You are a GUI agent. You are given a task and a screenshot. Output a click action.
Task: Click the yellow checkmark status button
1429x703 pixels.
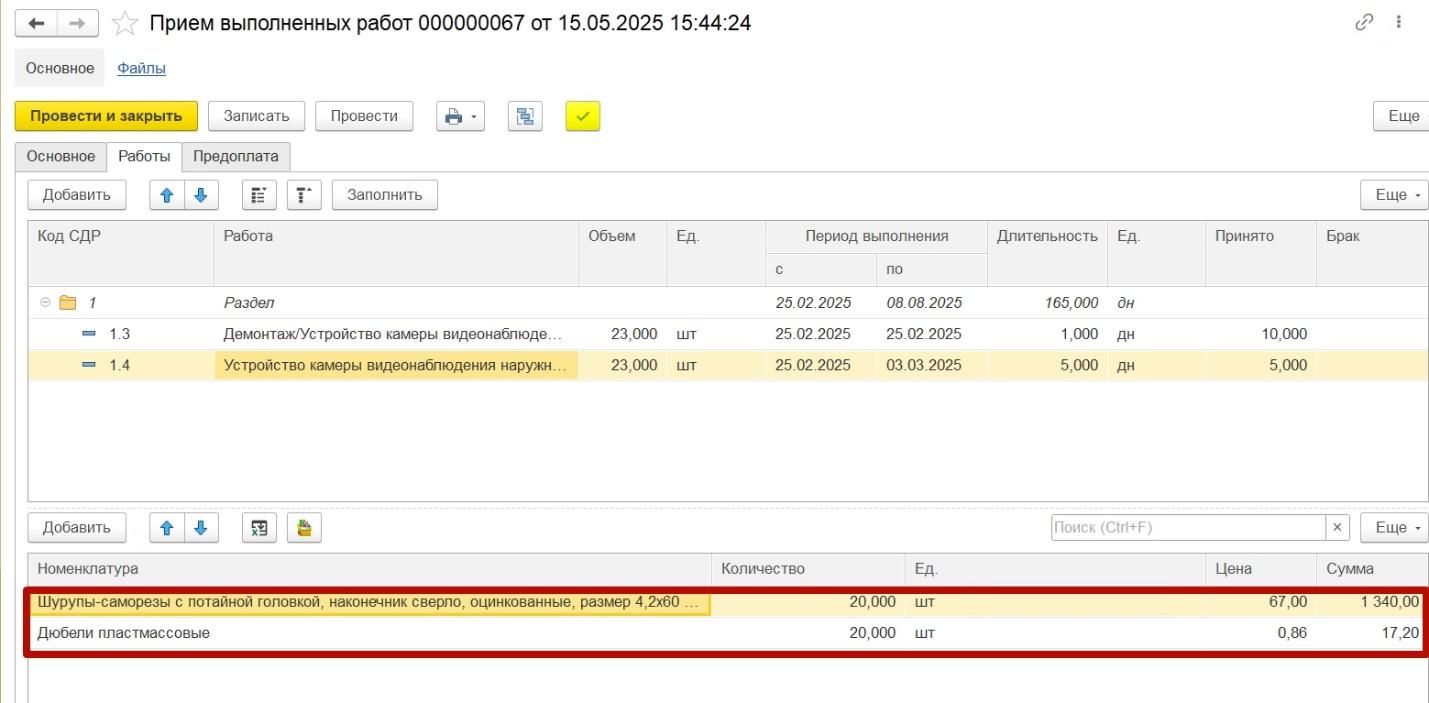tap(583, 116)
